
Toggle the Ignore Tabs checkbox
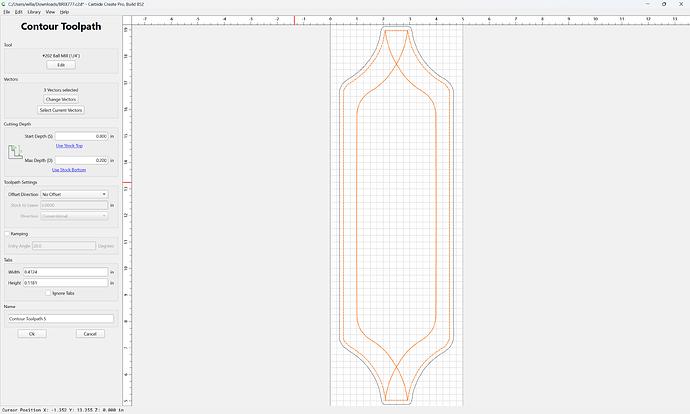pos(48,293)
